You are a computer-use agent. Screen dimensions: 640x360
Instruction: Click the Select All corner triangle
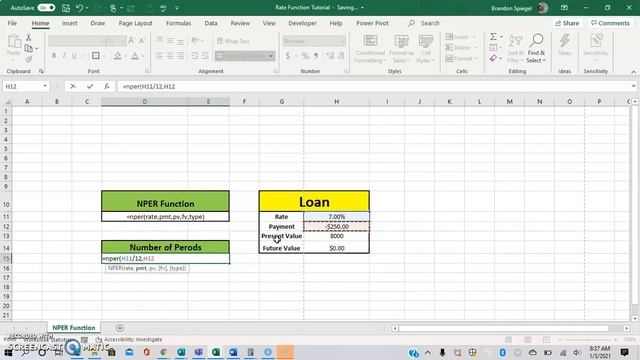coord(7,102)
